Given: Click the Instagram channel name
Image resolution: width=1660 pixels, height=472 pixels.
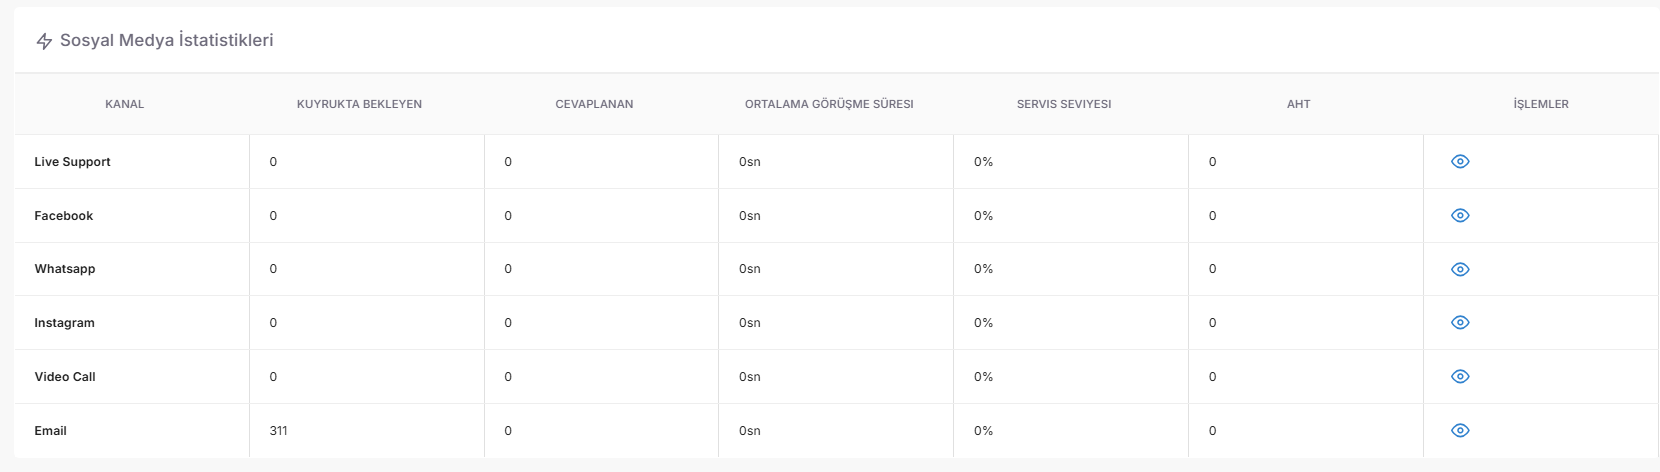Looking at the screenshot, I should click(x=65, y=323).
